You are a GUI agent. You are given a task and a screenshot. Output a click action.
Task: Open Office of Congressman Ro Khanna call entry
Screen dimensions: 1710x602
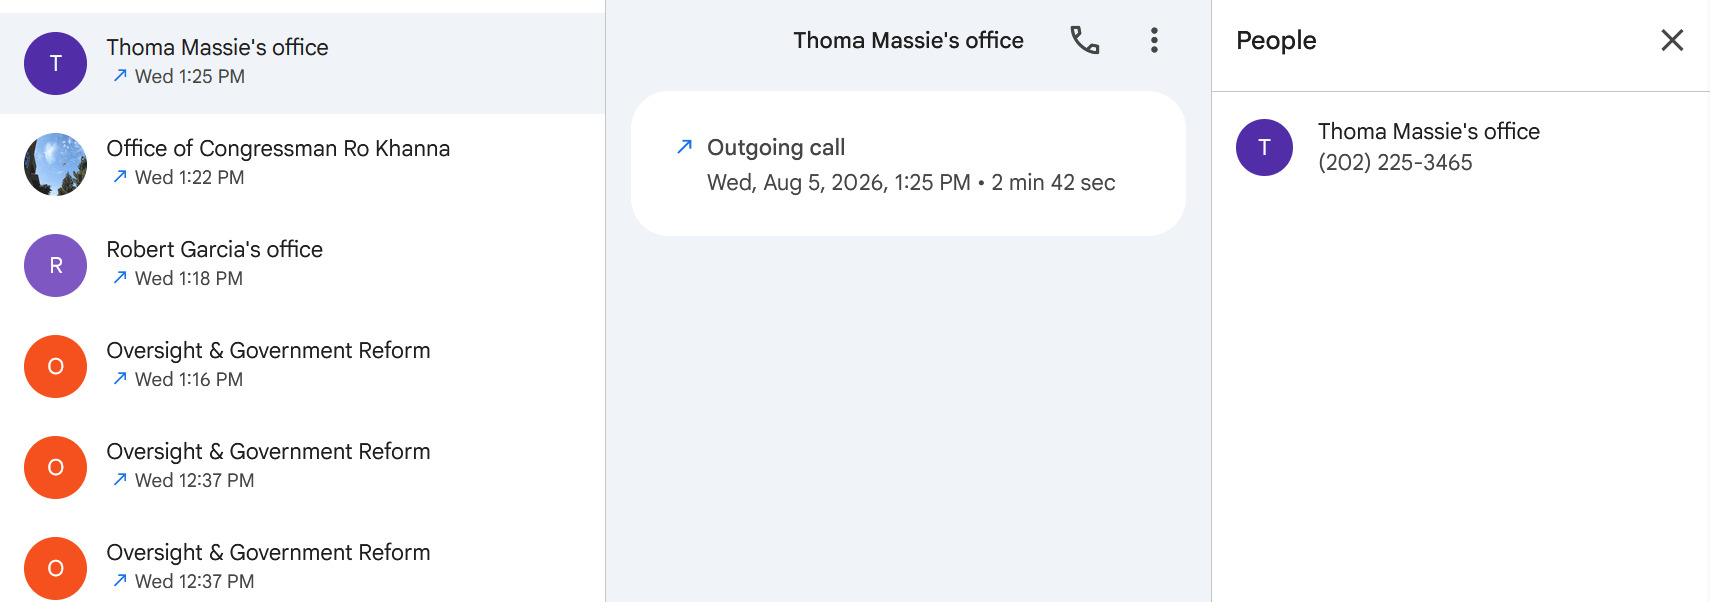pos(302,164)
